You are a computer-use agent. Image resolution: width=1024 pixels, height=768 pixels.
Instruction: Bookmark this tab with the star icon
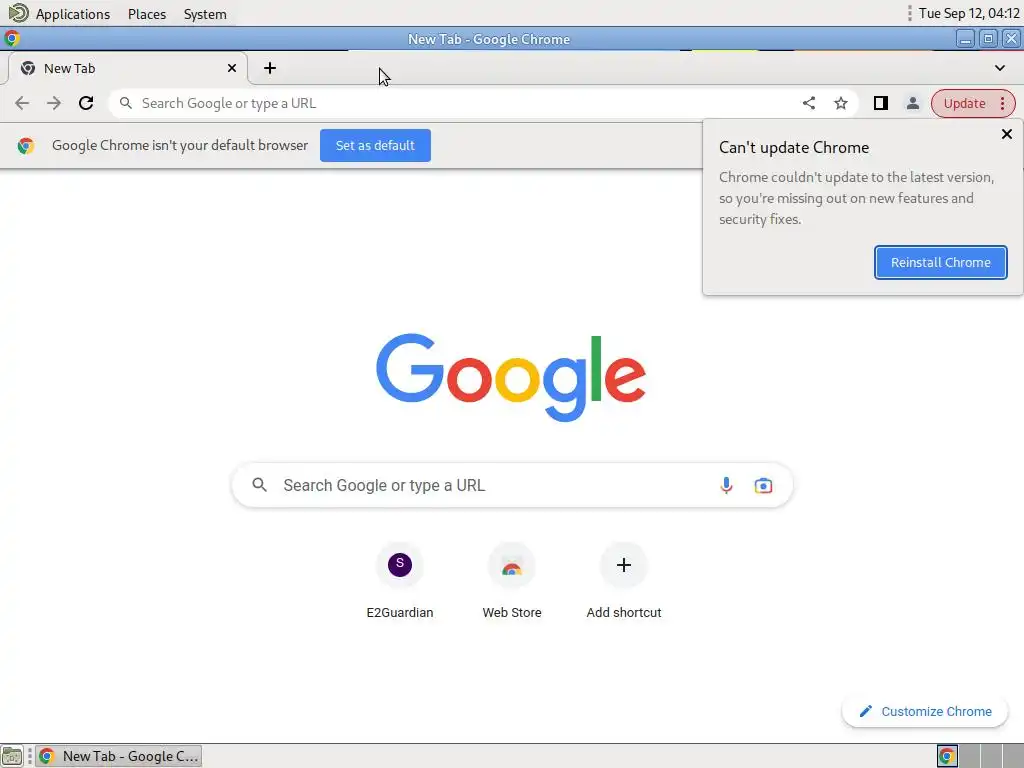click(x=841, y=103)
